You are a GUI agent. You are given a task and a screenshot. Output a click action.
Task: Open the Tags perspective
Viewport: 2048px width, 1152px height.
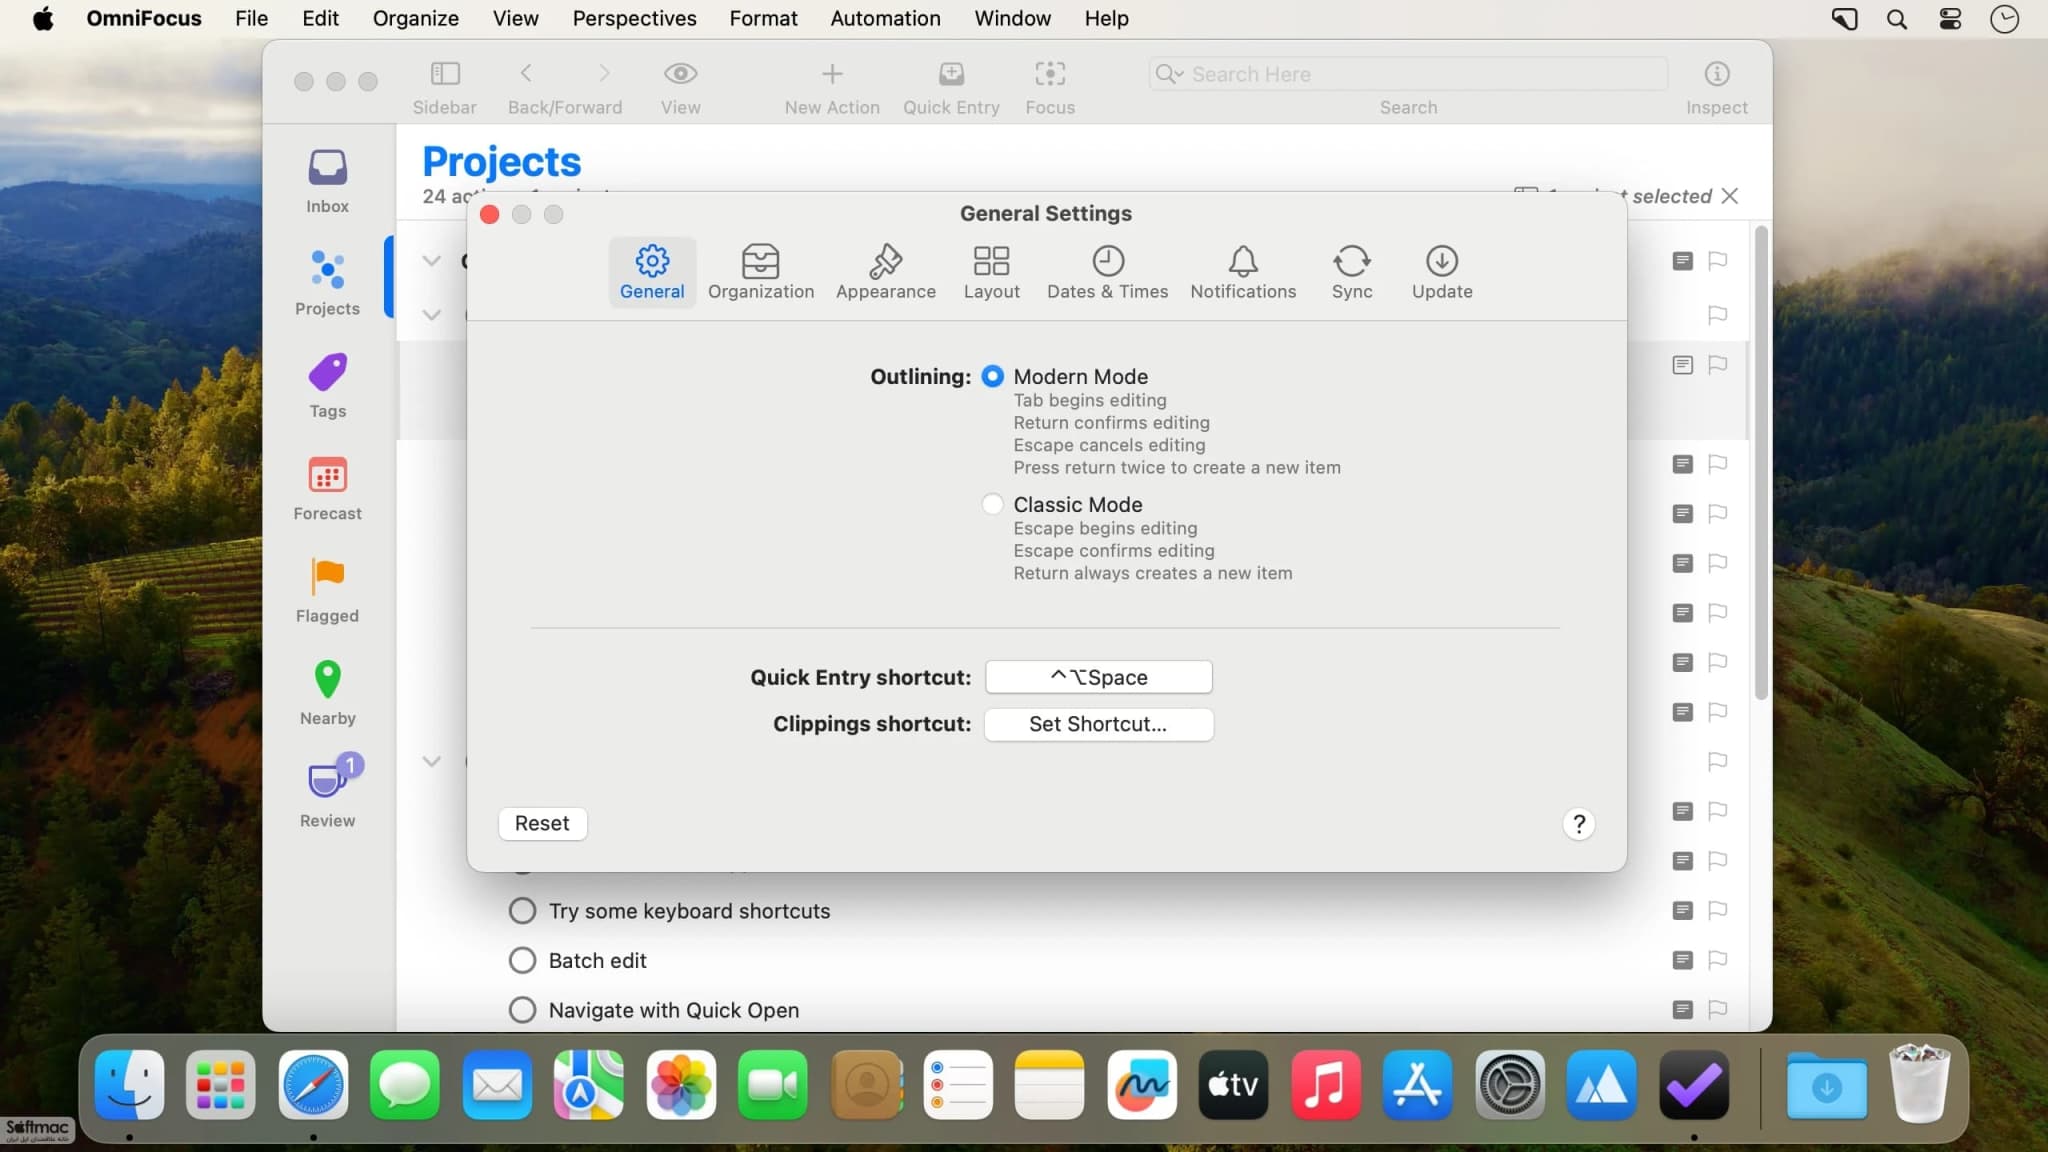coord(327,385)
